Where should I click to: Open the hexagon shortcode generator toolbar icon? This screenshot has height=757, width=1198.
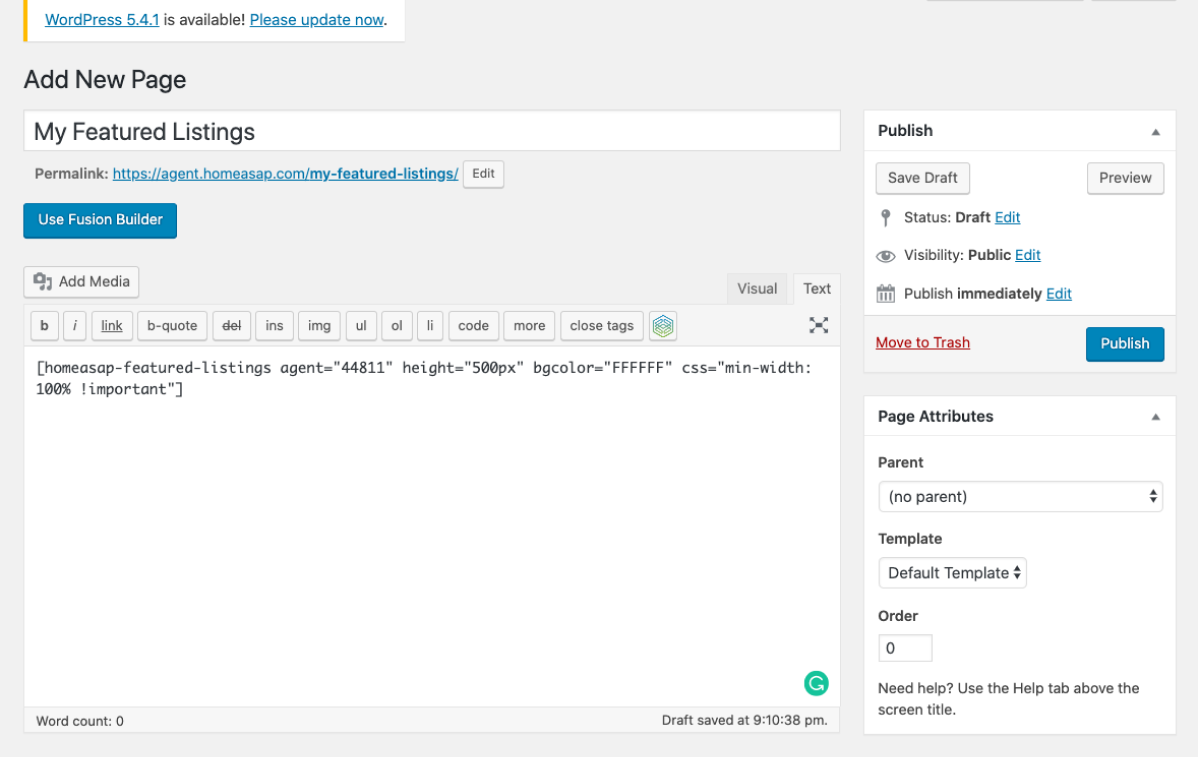662,325
